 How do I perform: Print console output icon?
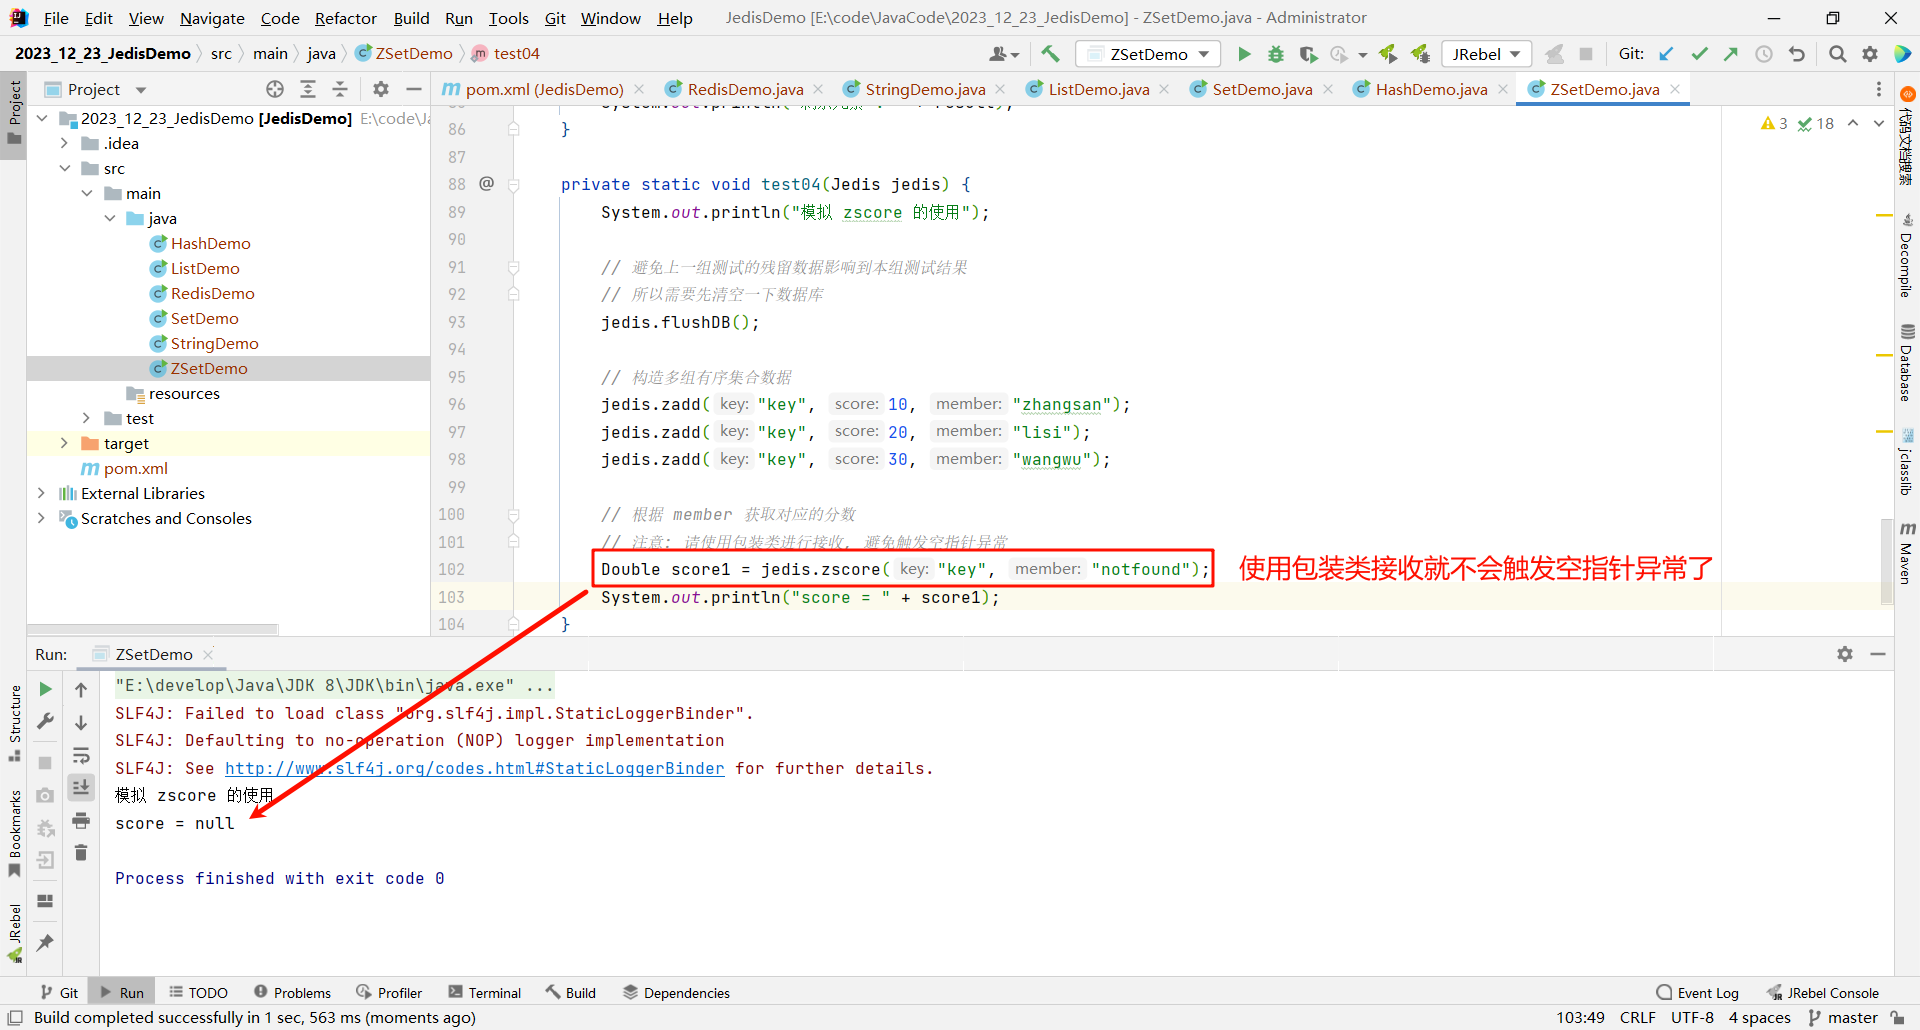[x=81, y=821]
